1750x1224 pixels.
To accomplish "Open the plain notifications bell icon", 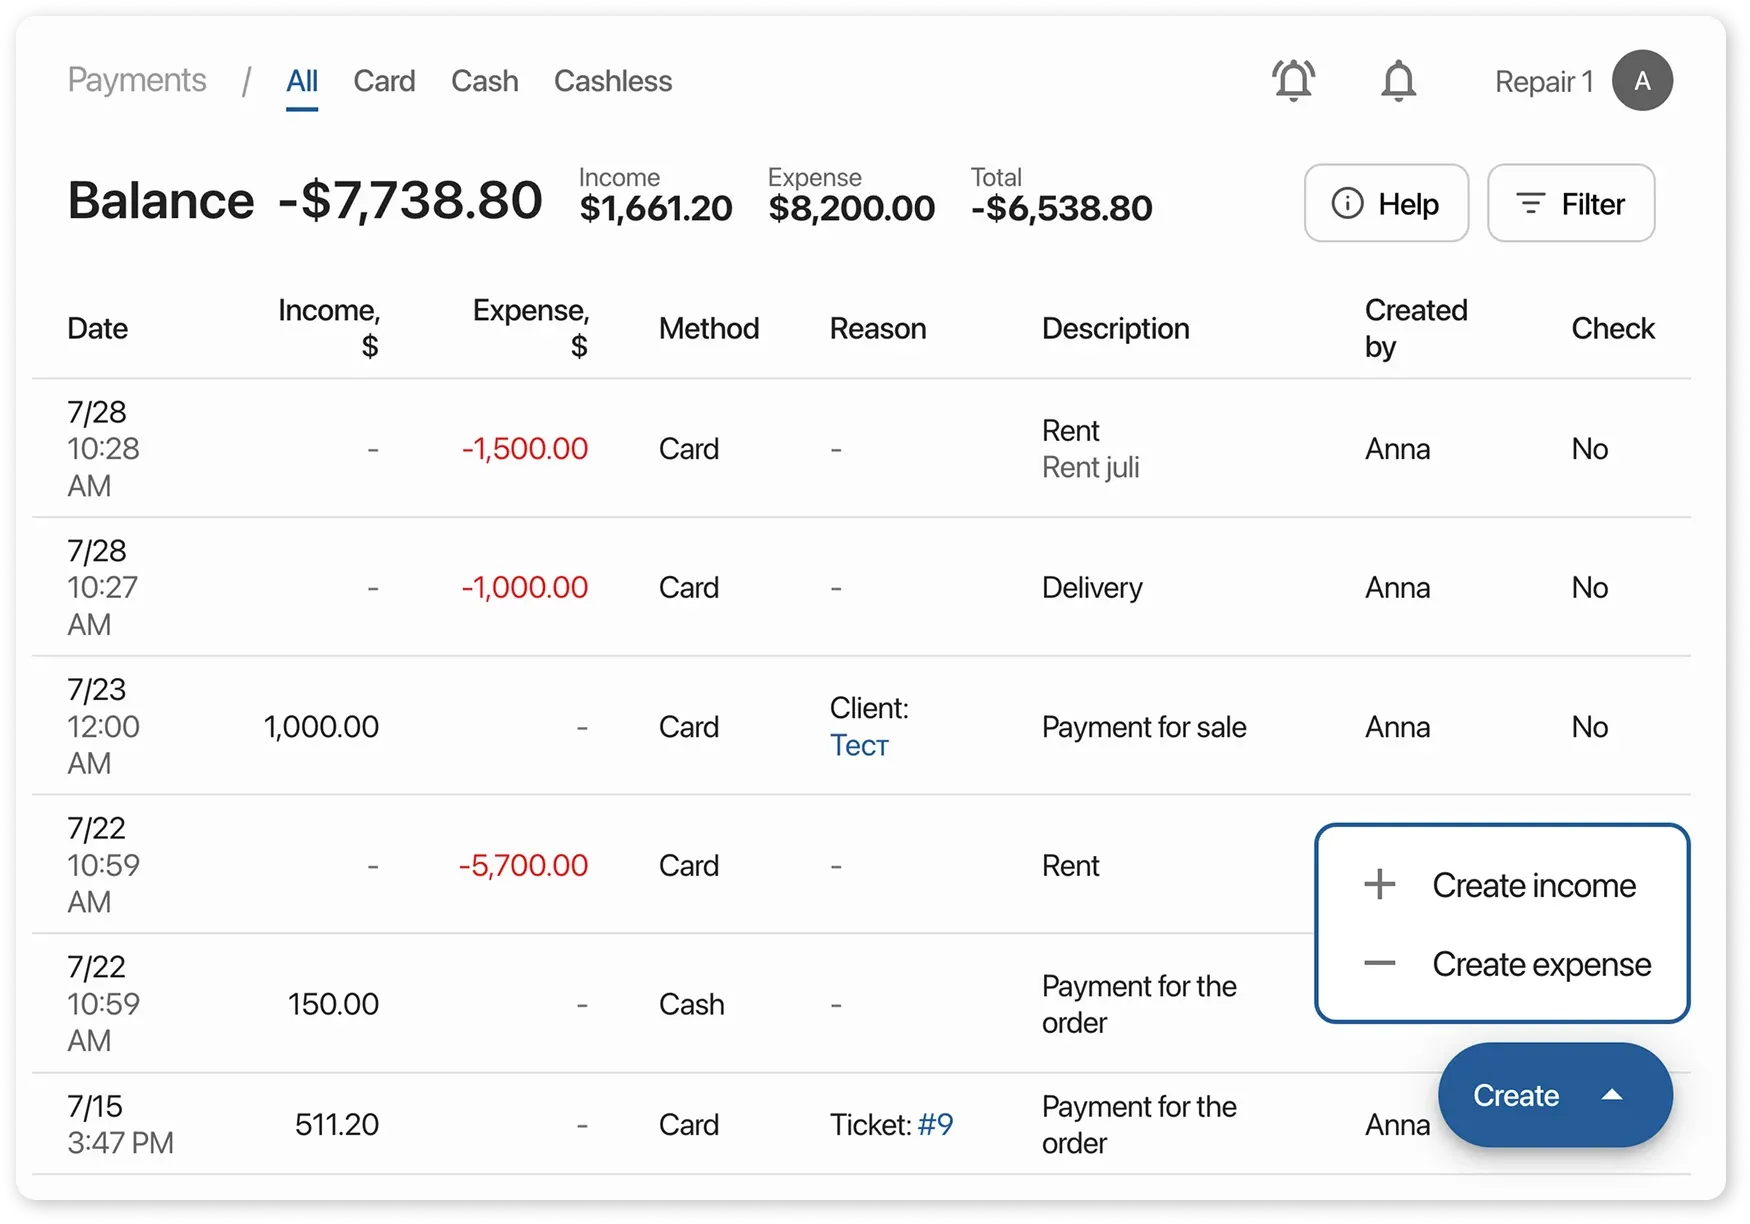I will pyautogui.click(x=1399, y=80).
